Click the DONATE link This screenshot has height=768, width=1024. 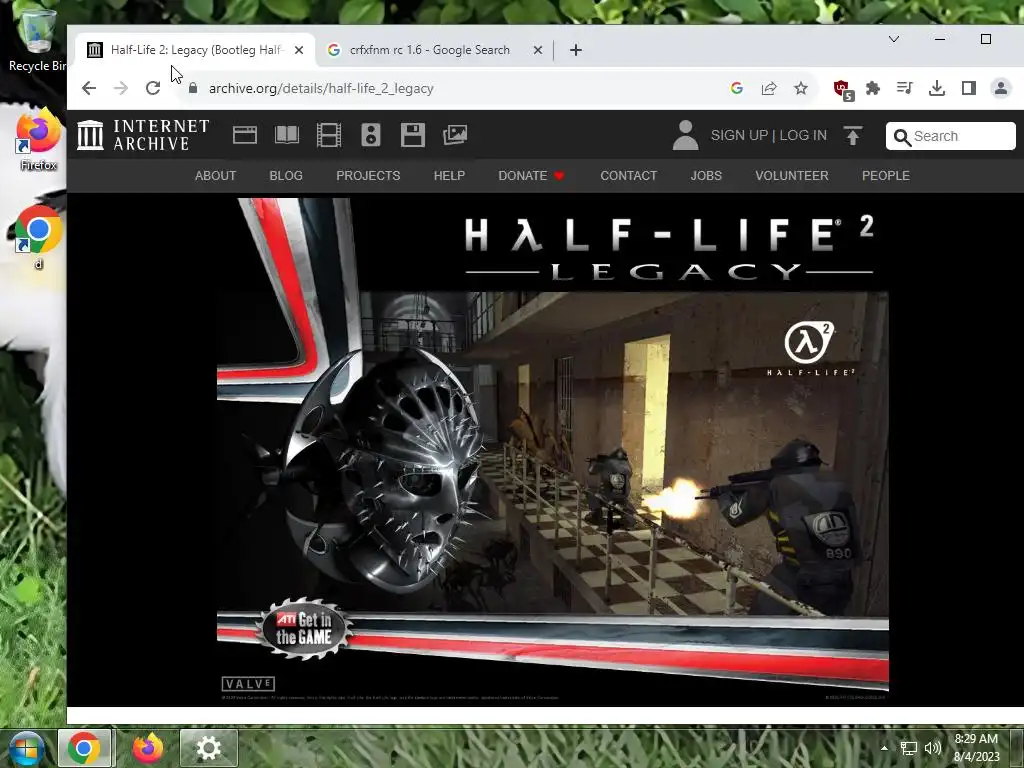coord(531,176)
